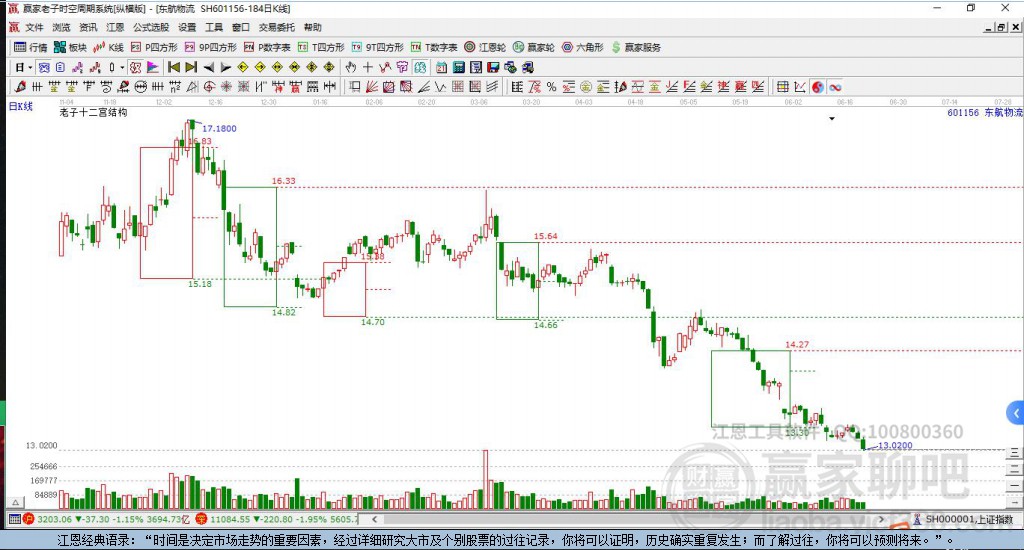
Task: Open the calculator icon in toolbar
Action: (458, 67)
